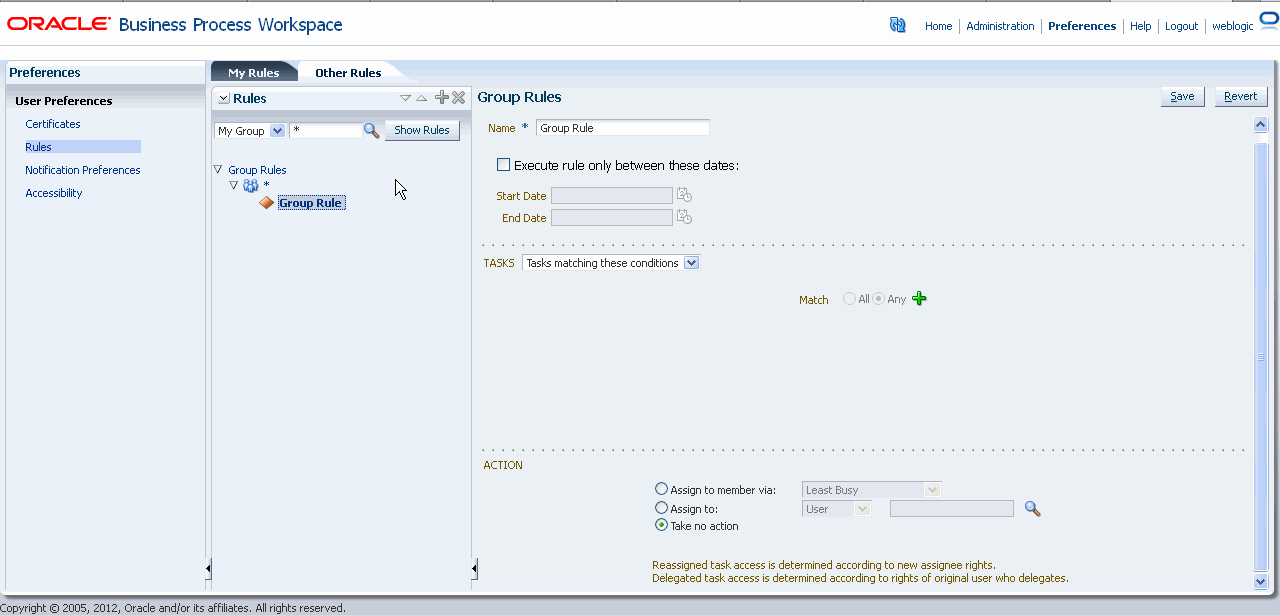
Task: Click the Group Rules tree label
Action: [257, 170]
